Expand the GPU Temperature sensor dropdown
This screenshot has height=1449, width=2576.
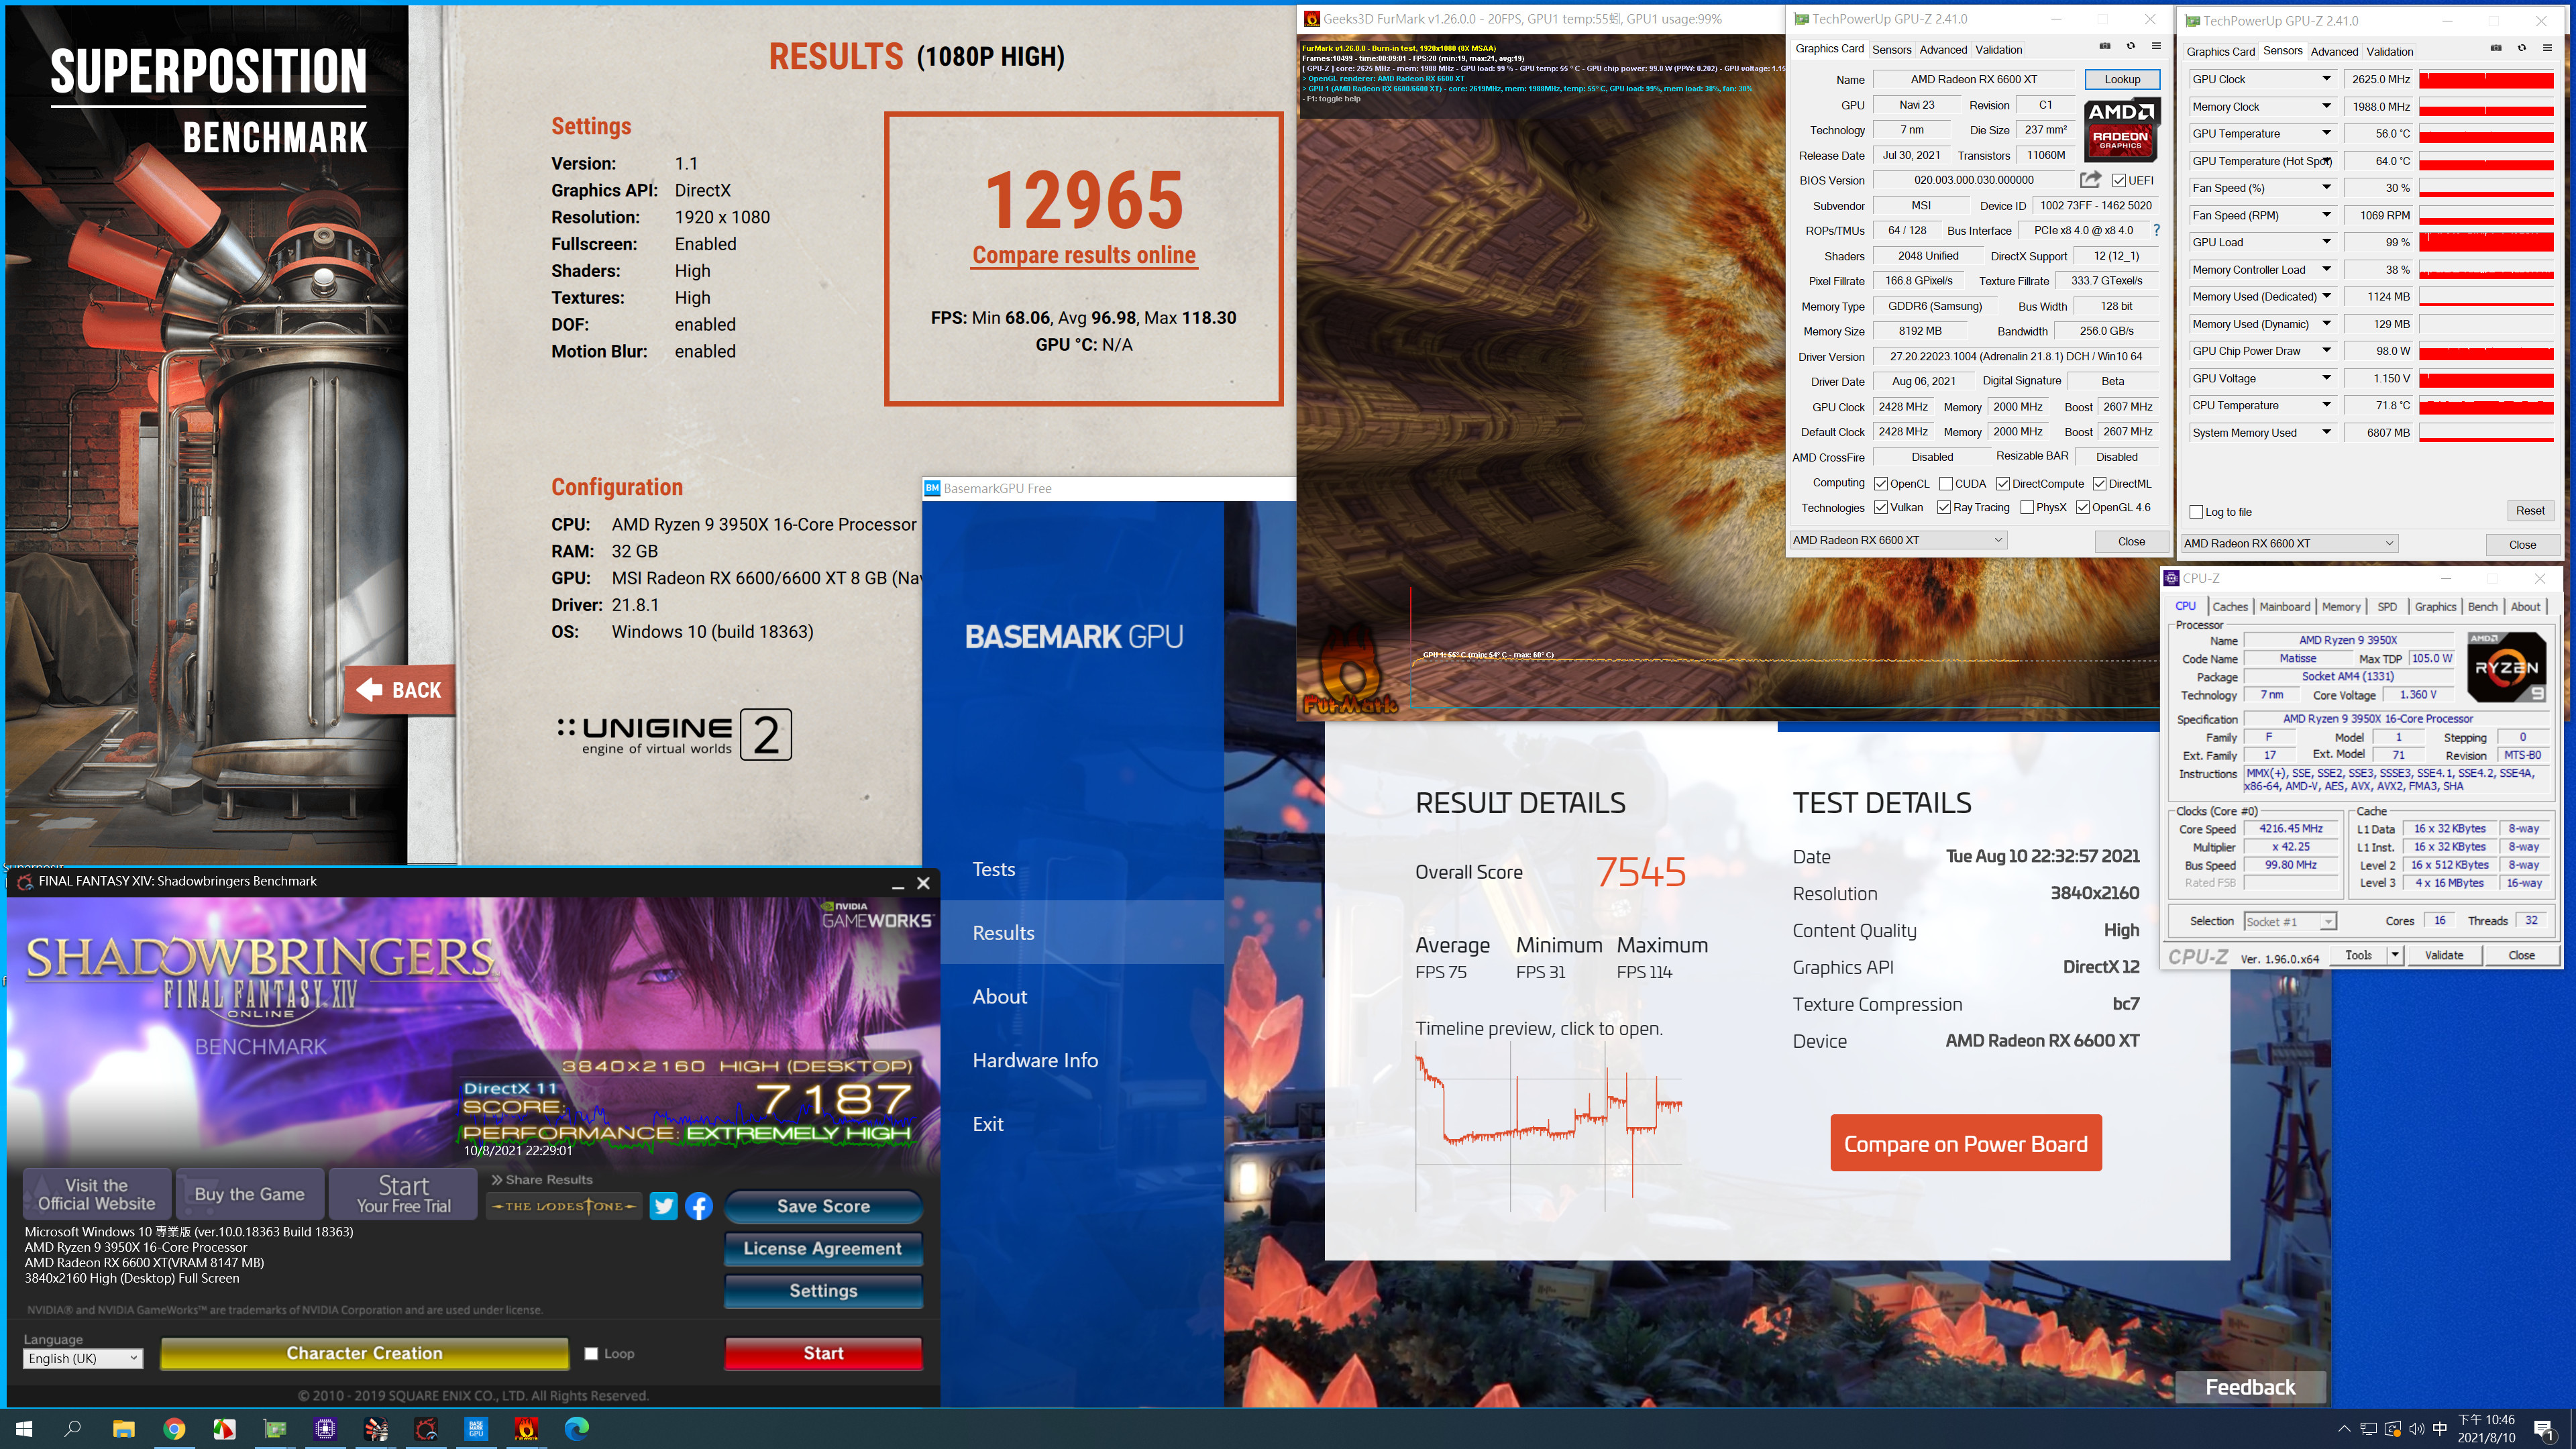pos(2326,133)
